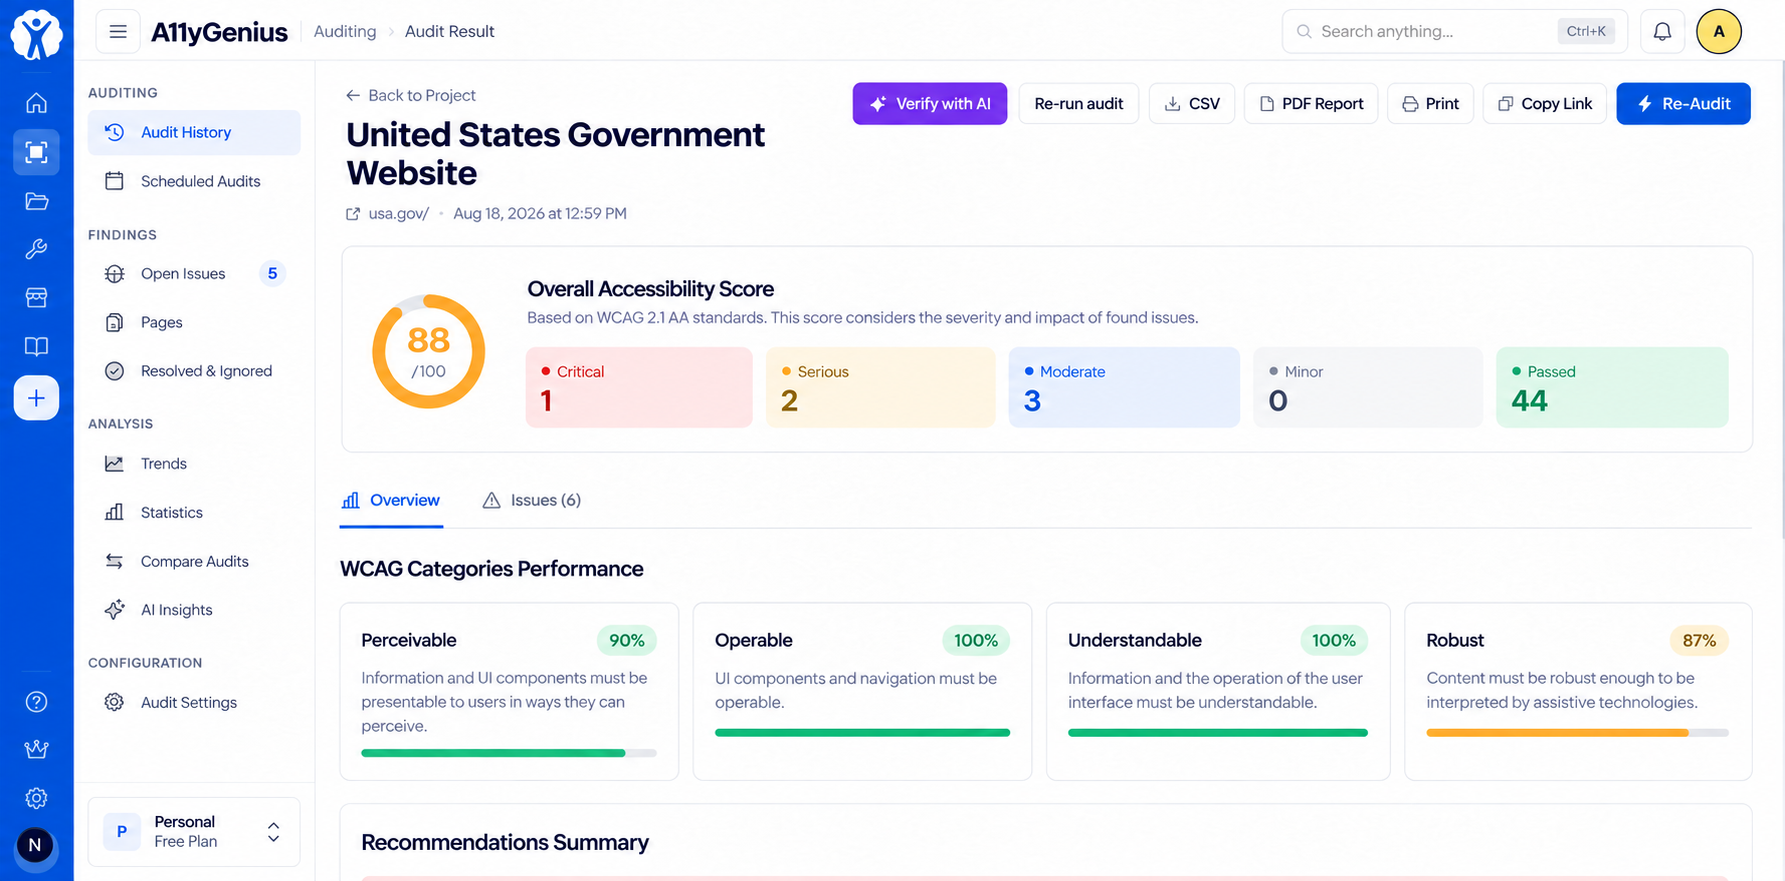
Task: Click the plus new item button
Action: coord(36,398)
